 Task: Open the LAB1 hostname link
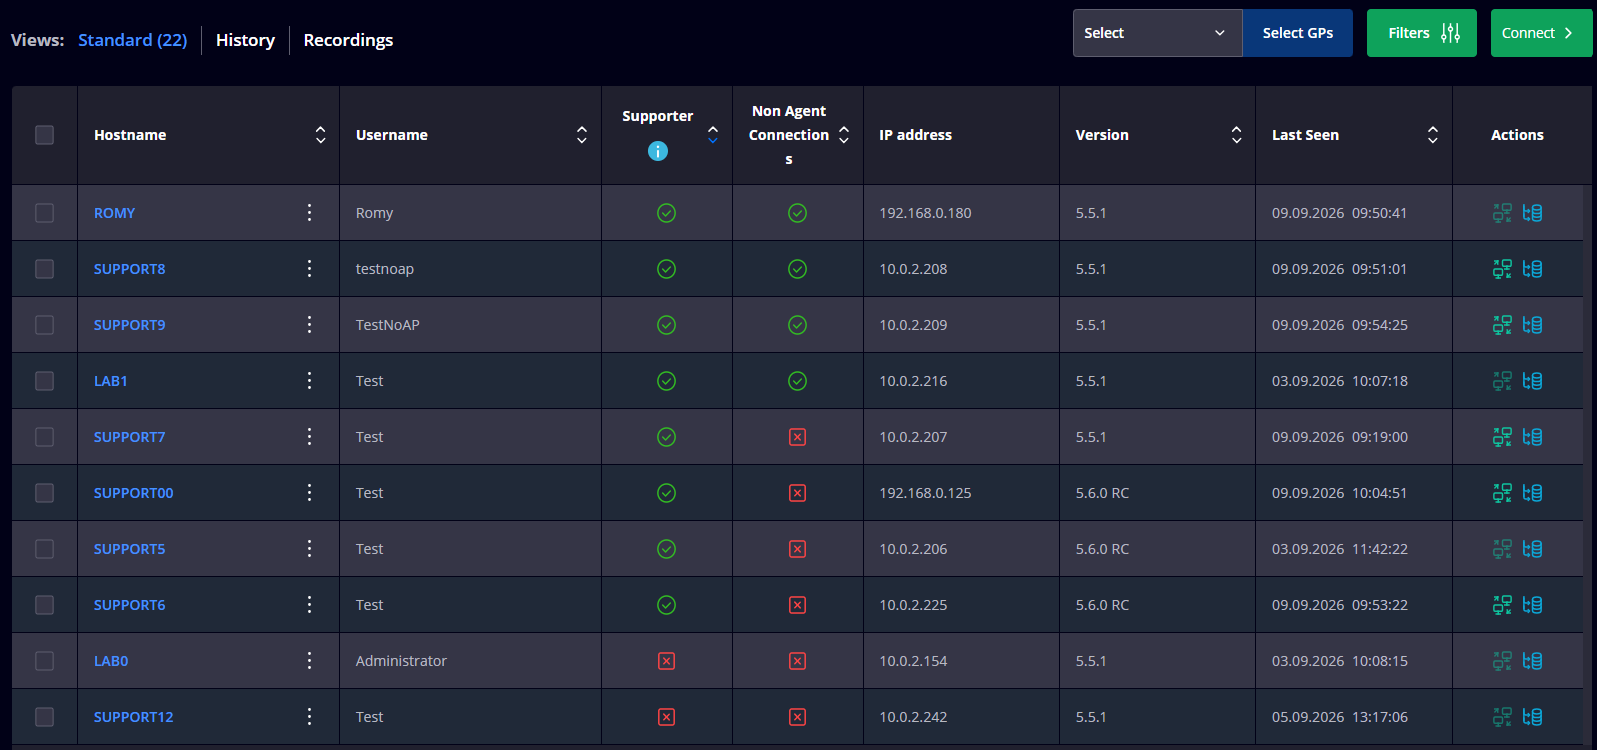[x=110, y=381]
